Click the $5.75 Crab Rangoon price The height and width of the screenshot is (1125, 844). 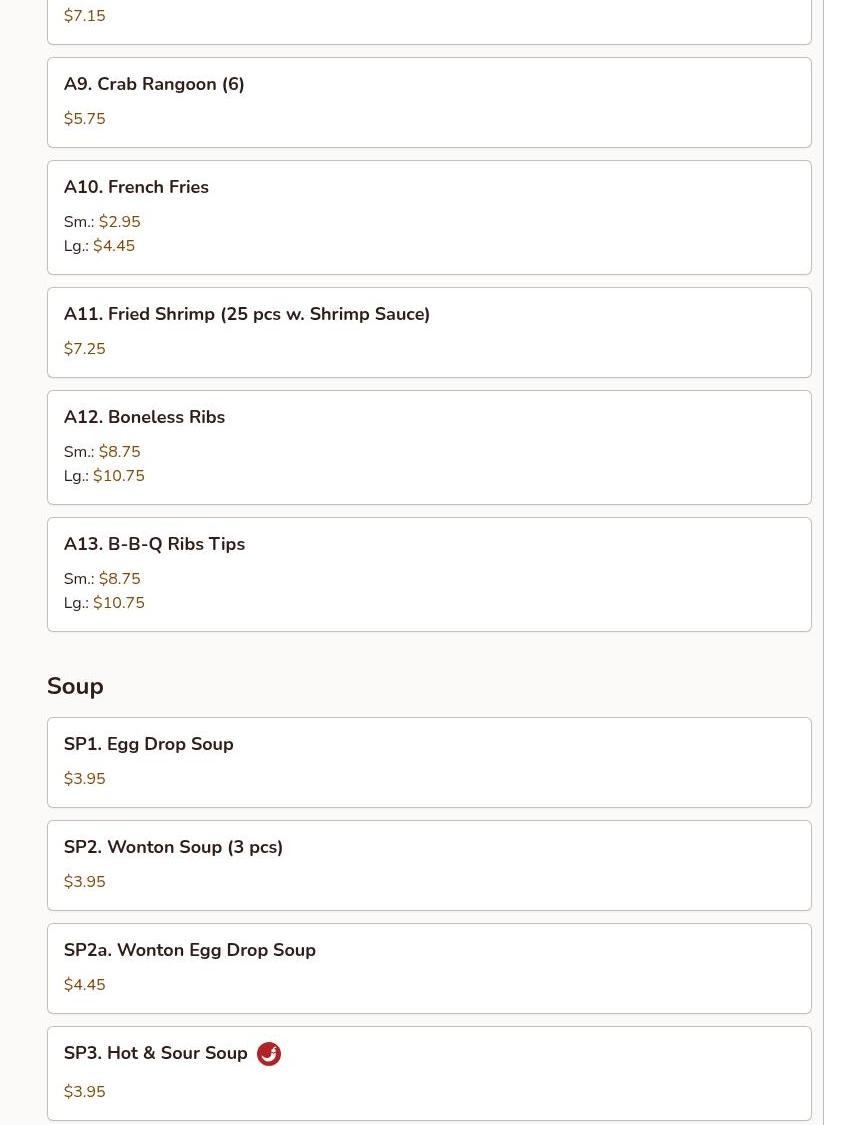(x=85, y=118)
